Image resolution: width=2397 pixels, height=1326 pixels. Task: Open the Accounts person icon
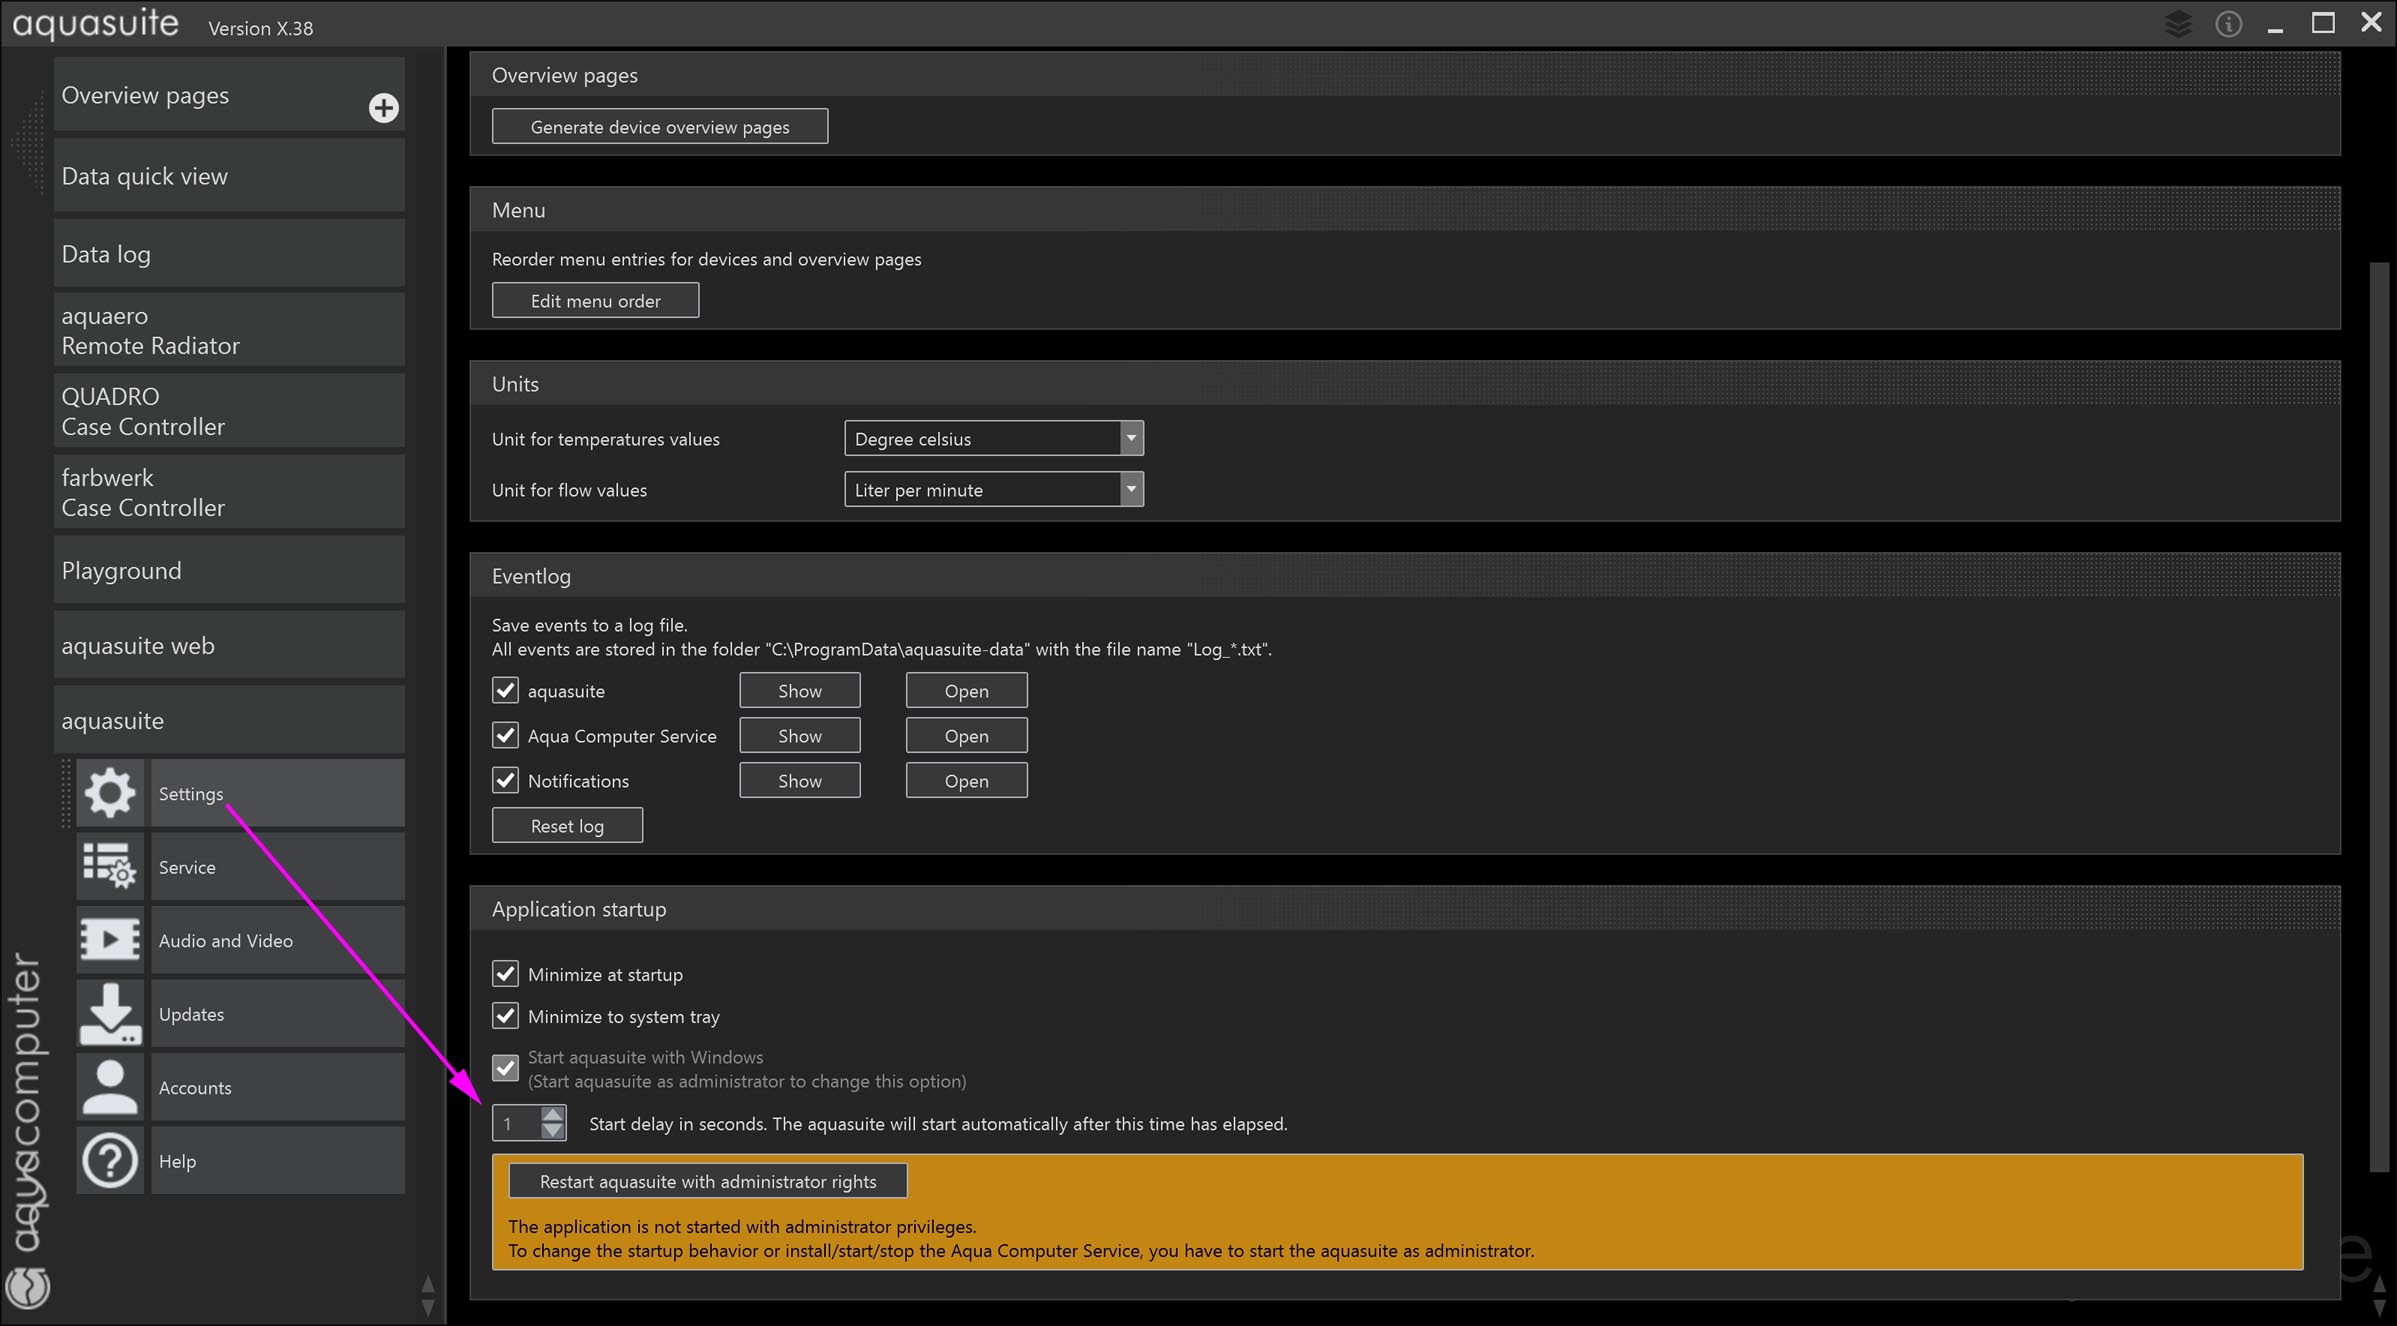[x=109, y=1087]
